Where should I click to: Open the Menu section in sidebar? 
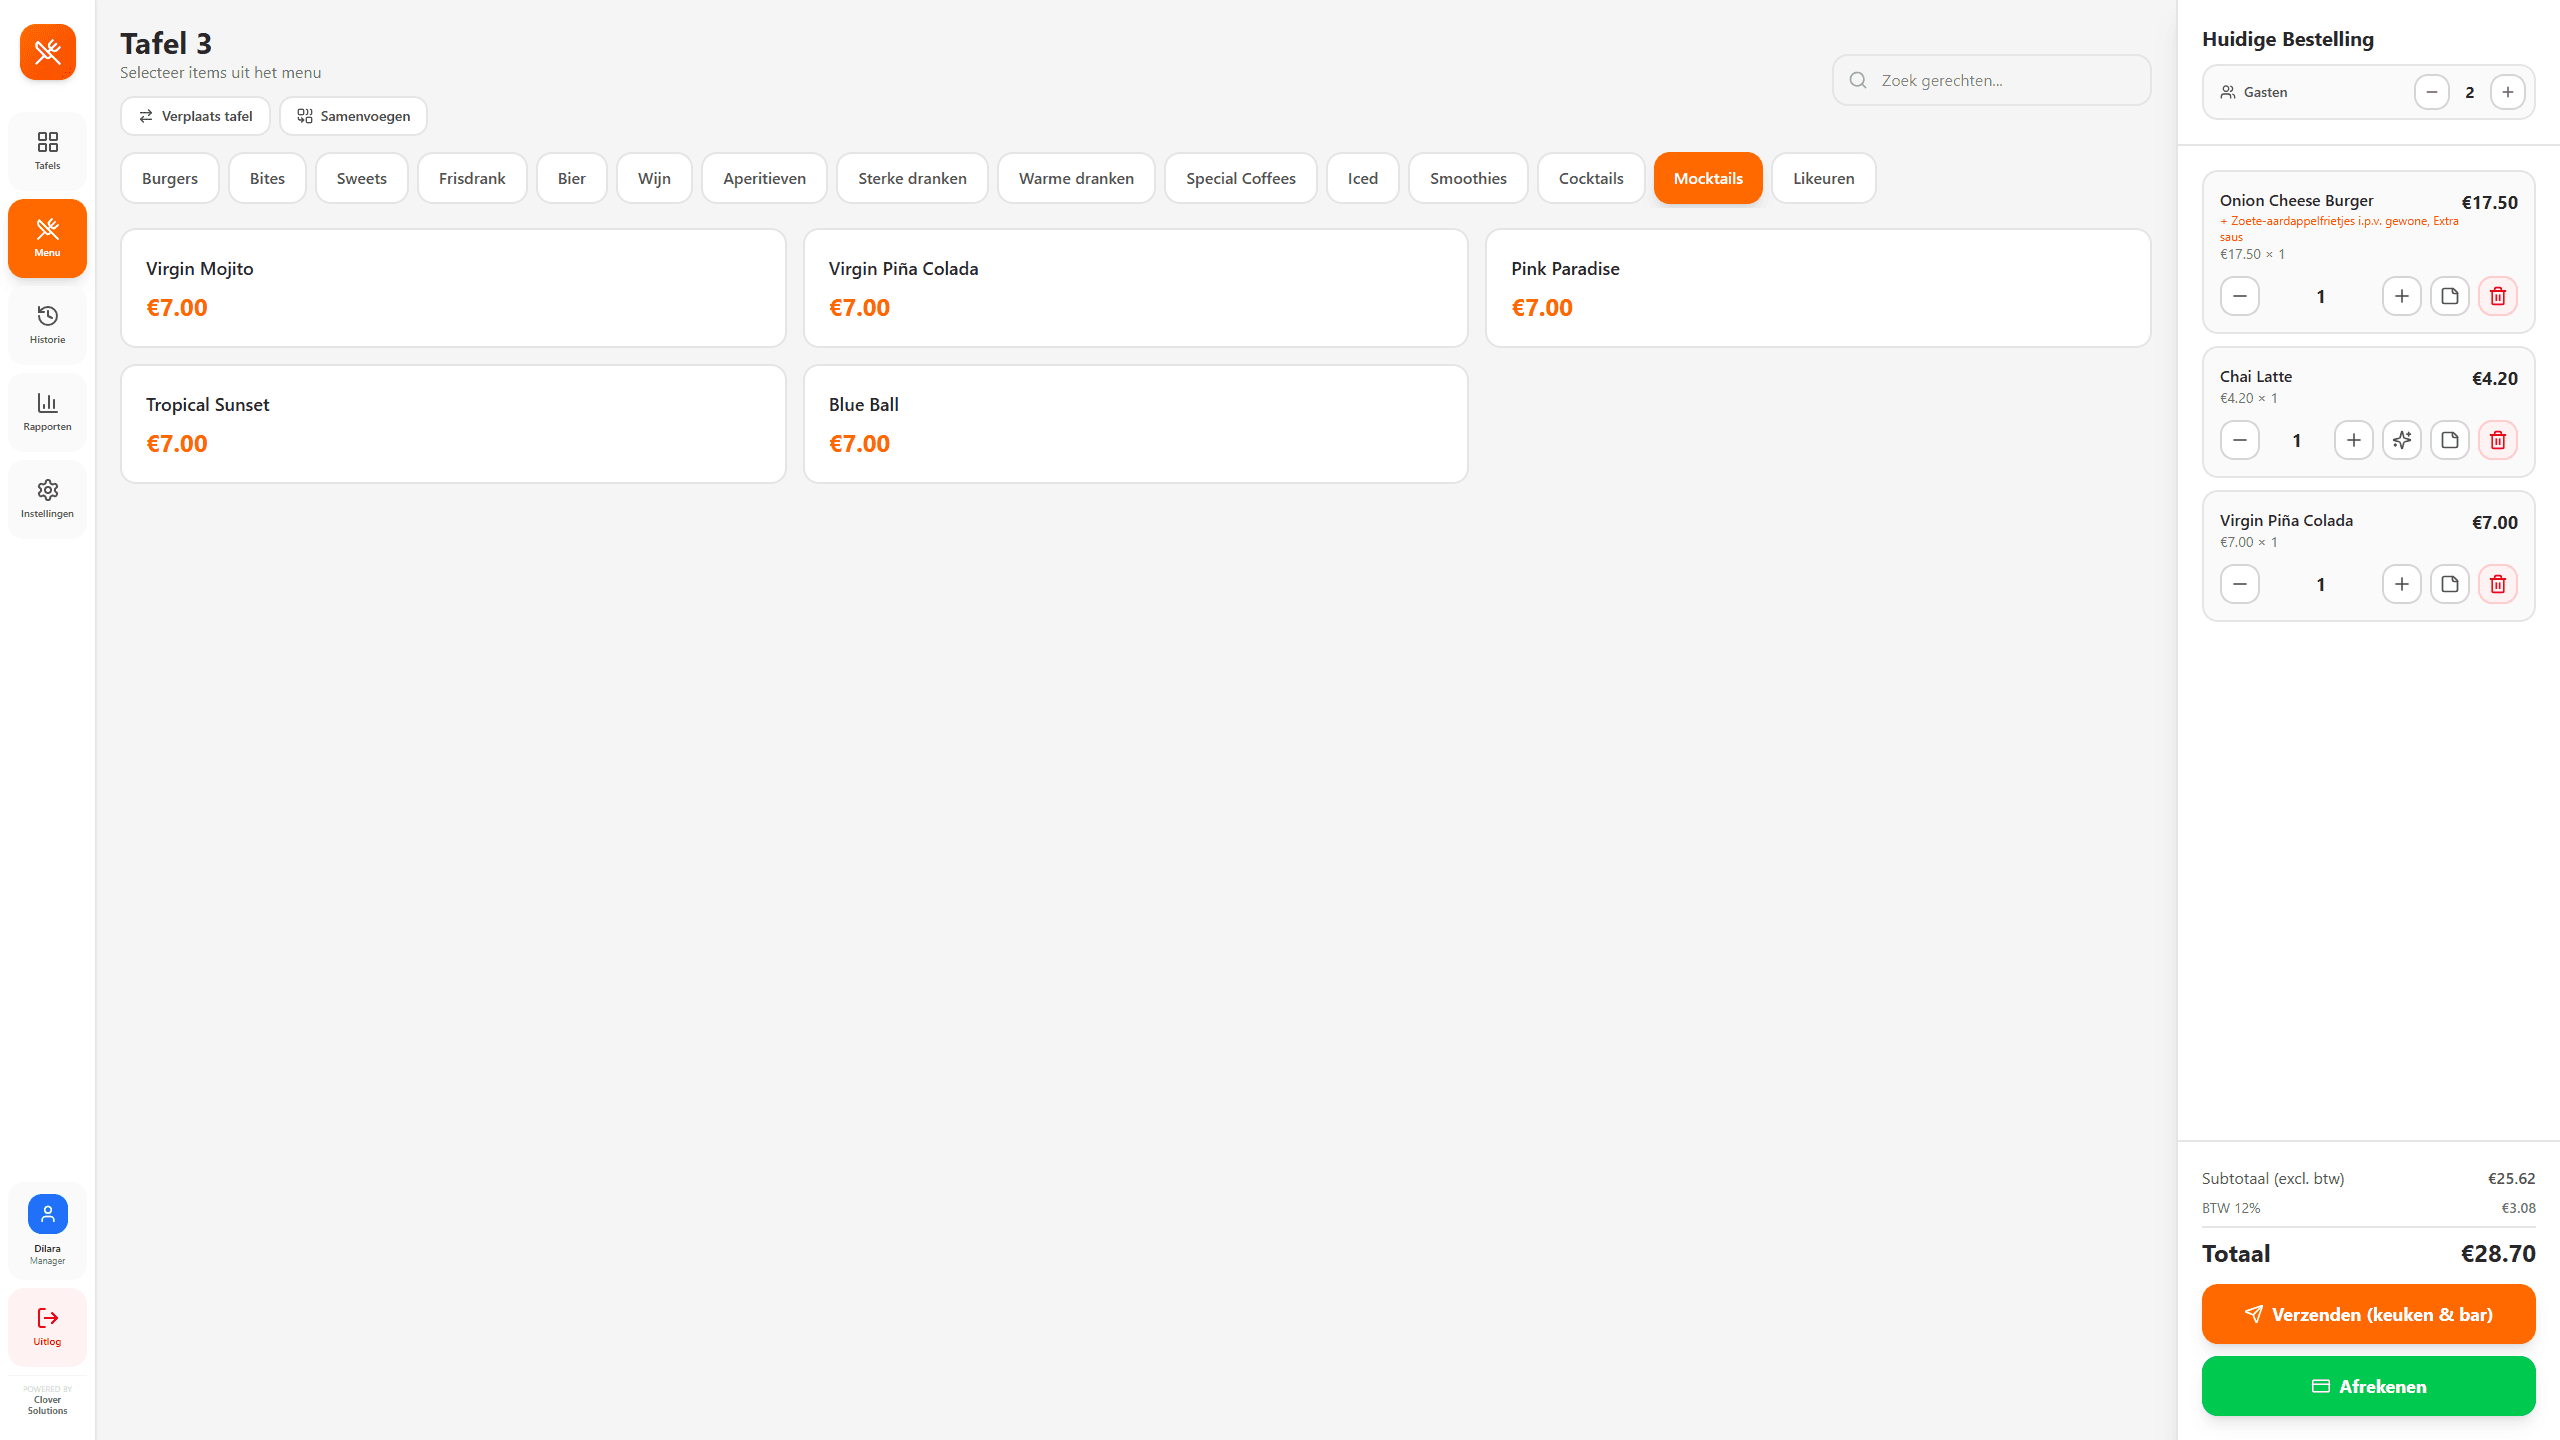(47, 238)
